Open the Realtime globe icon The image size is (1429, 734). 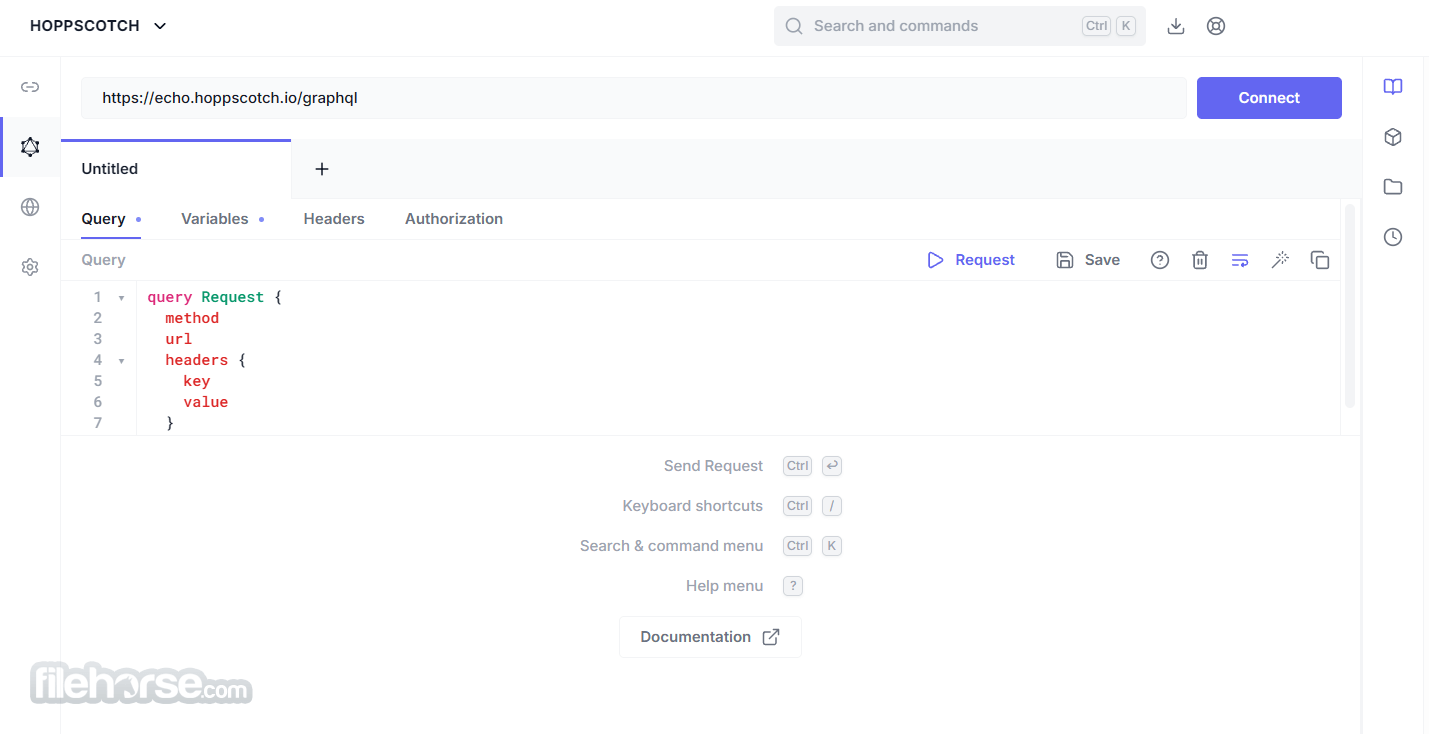pyautogui.click(x=30, y=207)
